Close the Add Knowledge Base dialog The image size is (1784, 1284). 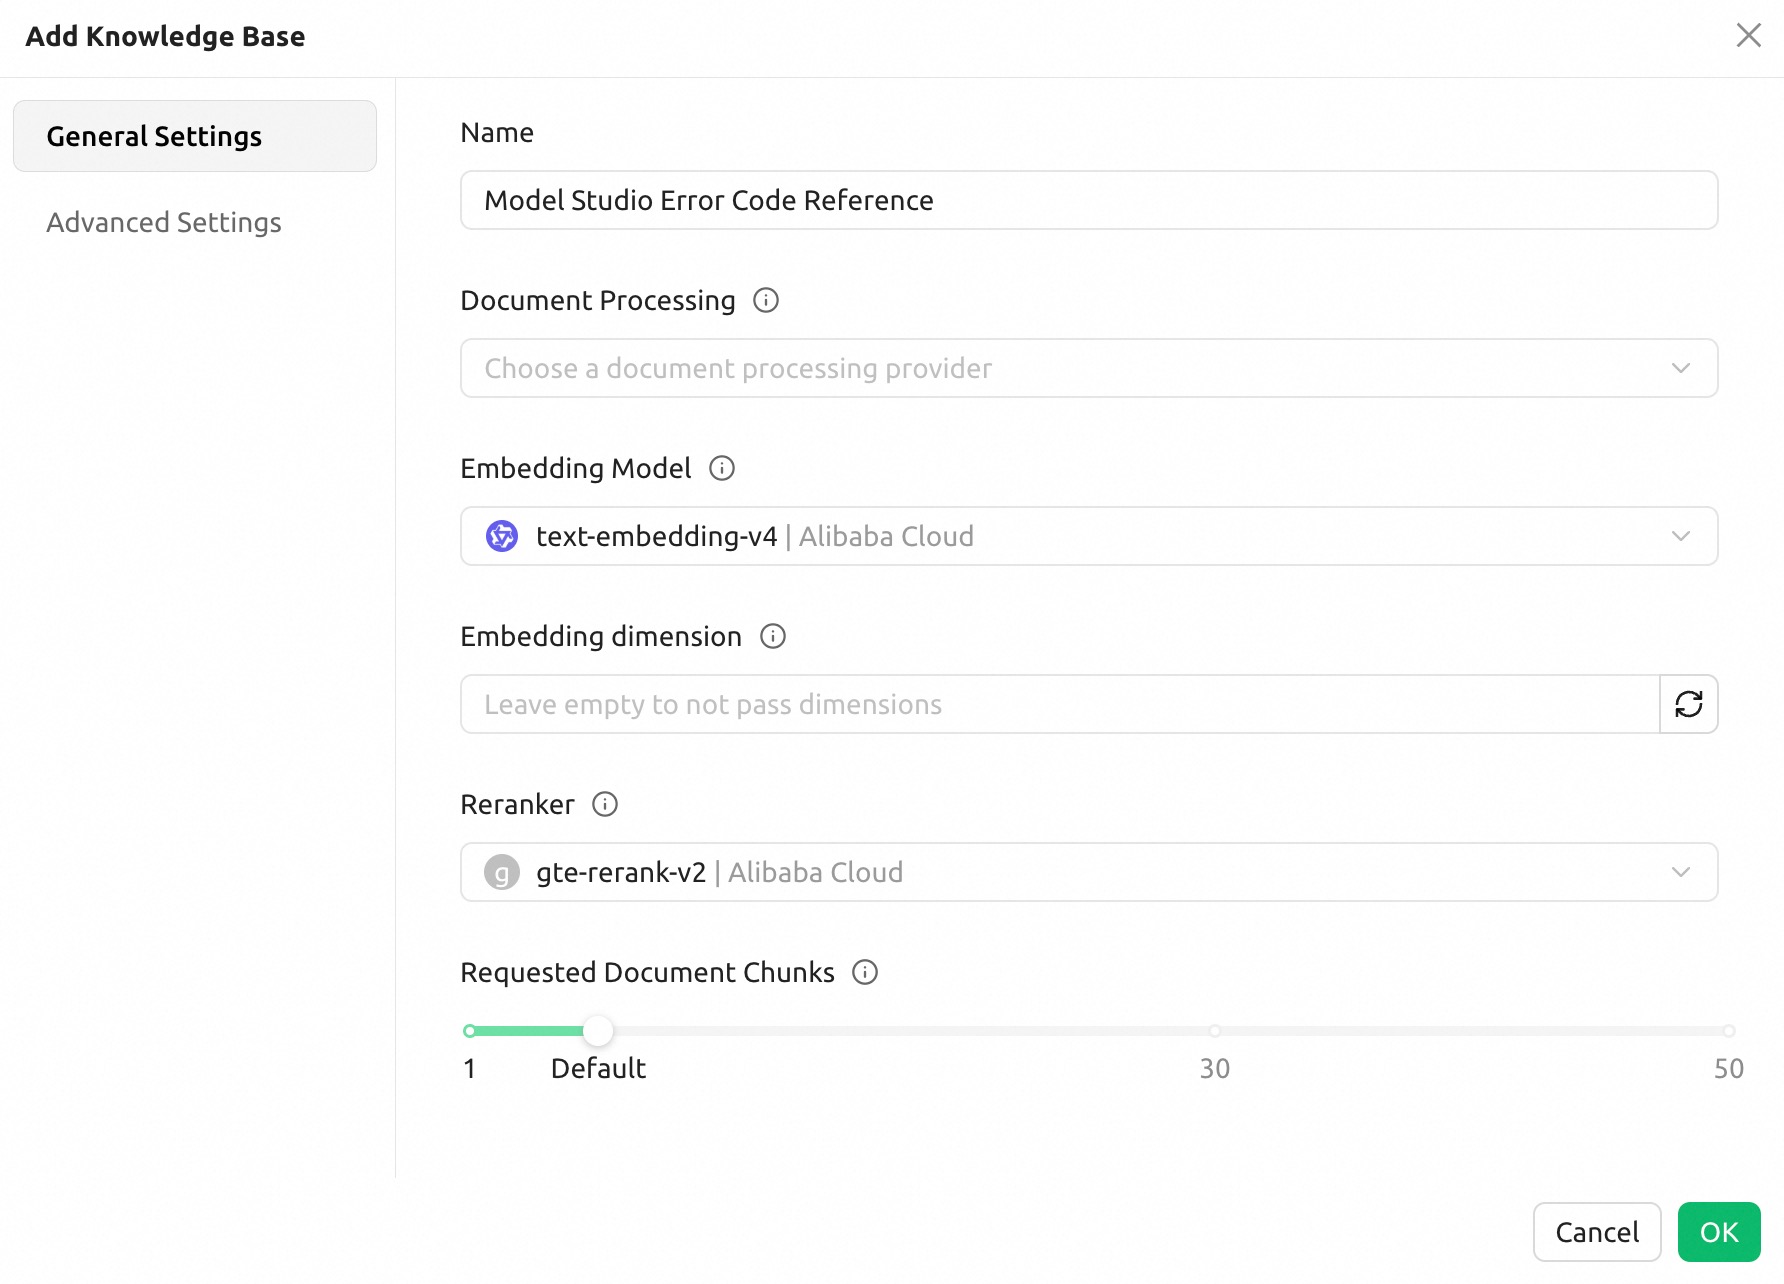coord(1748,35)
